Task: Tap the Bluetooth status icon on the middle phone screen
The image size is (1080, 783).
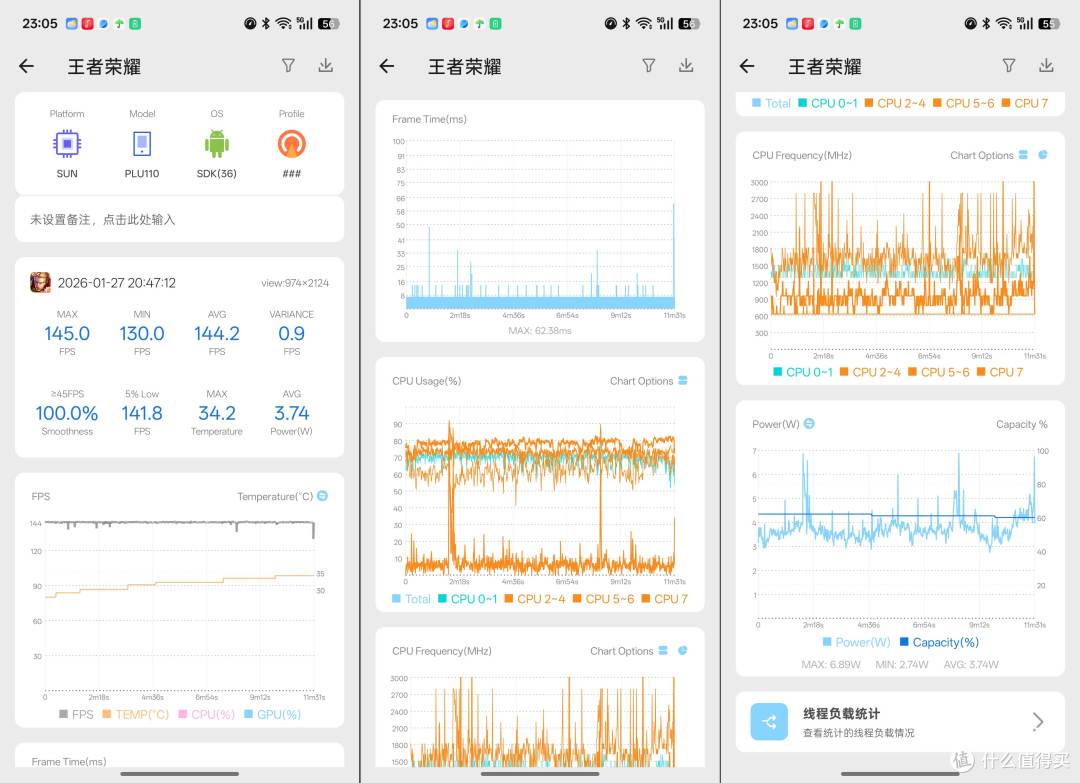Action: 626,23
